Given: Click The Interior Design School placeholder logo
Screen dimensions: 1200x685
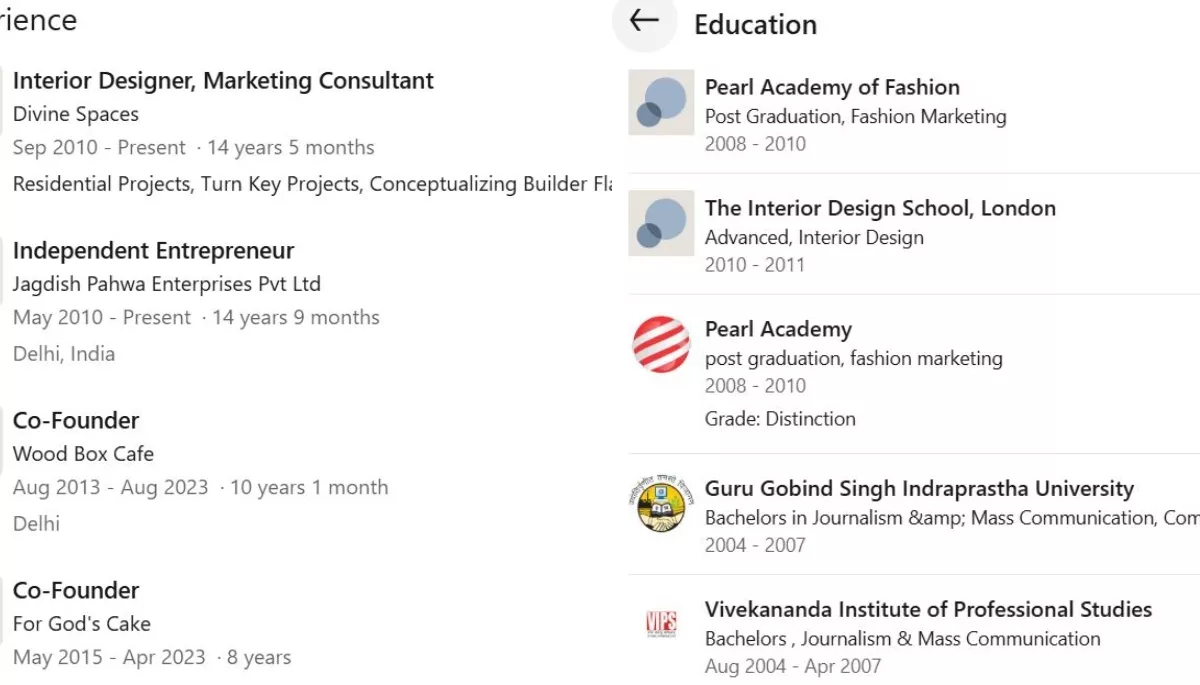Looking at the screenshot, I should [x=661, y=223].
